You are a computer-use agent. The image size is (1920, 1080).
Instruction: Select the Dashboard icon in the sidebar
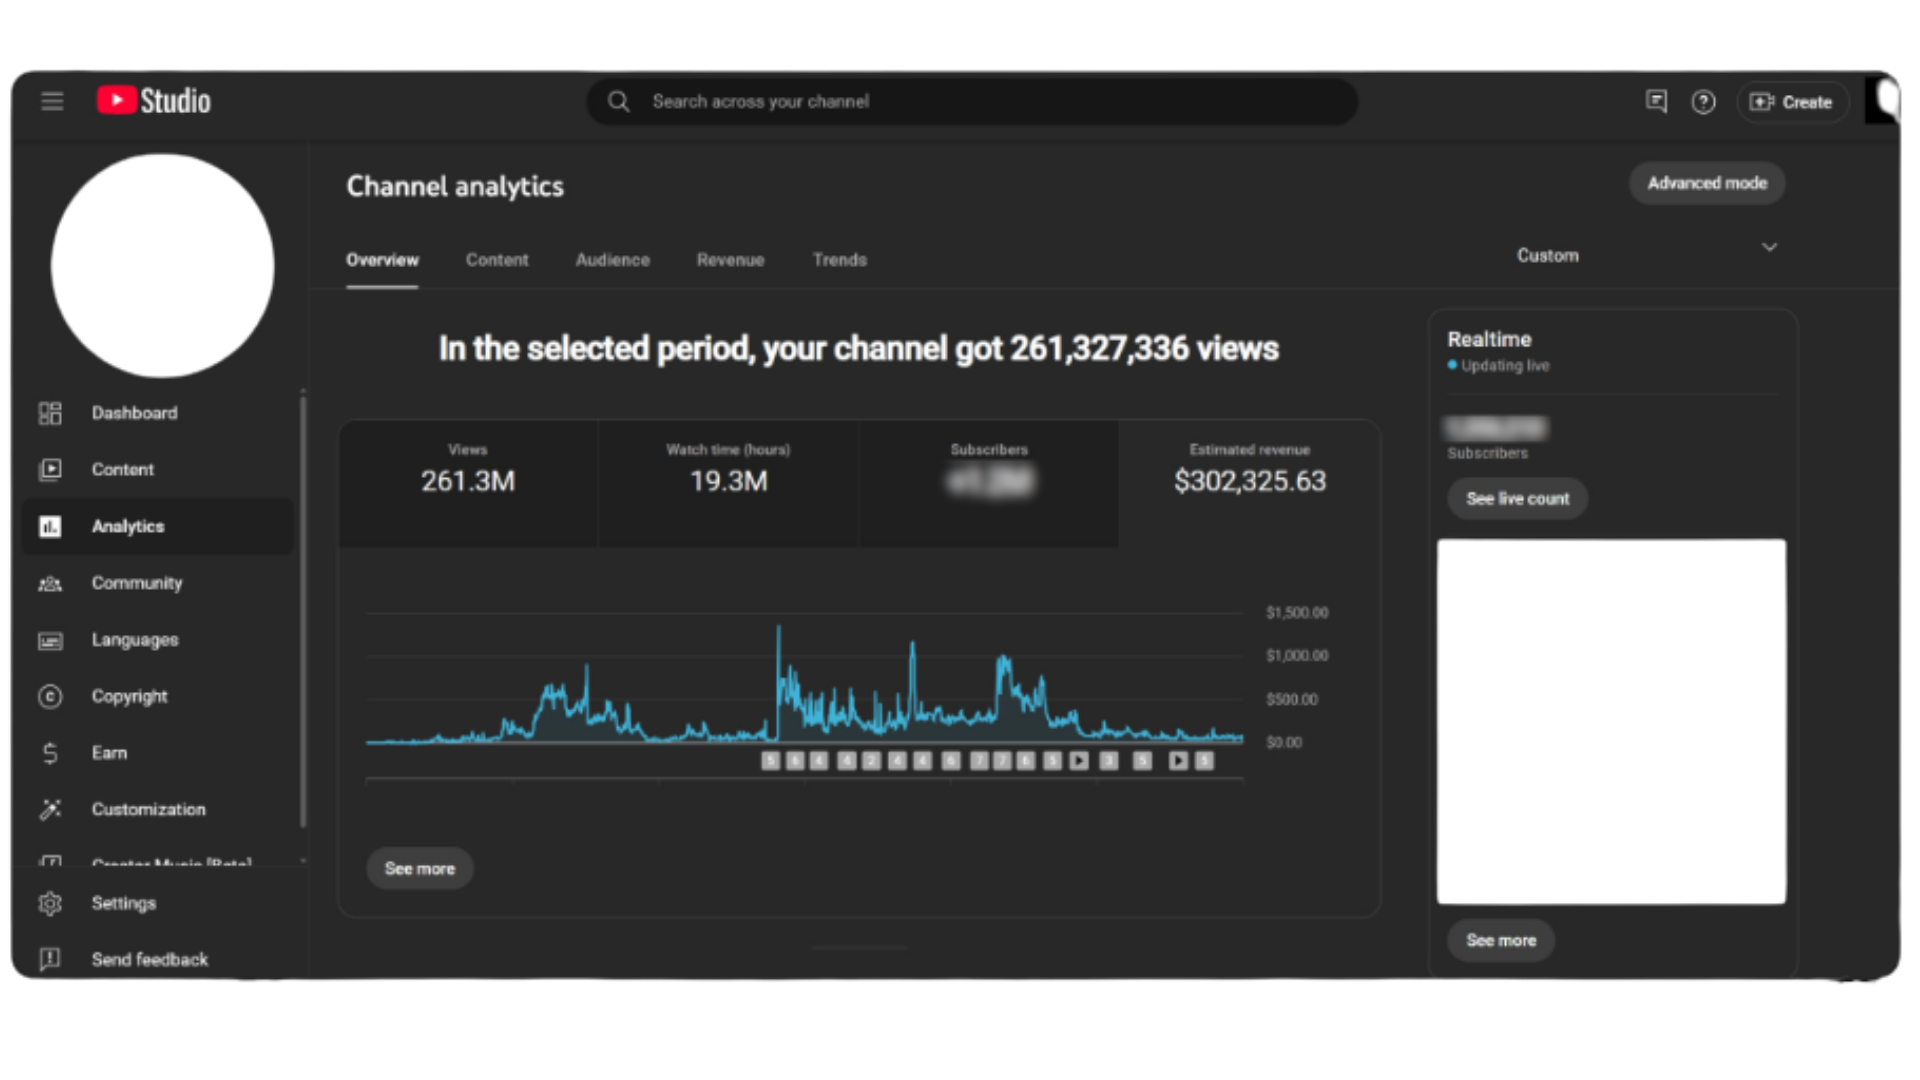click(x=50, y=412)
